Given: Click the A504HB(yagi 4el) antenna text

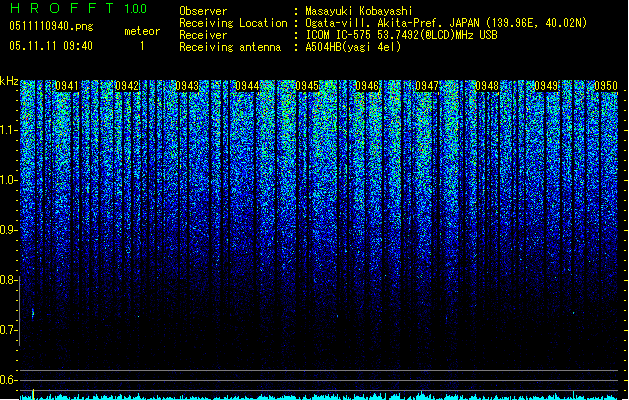Looking at the screenshot, I should pyautogui.click(x=353, y=47).
